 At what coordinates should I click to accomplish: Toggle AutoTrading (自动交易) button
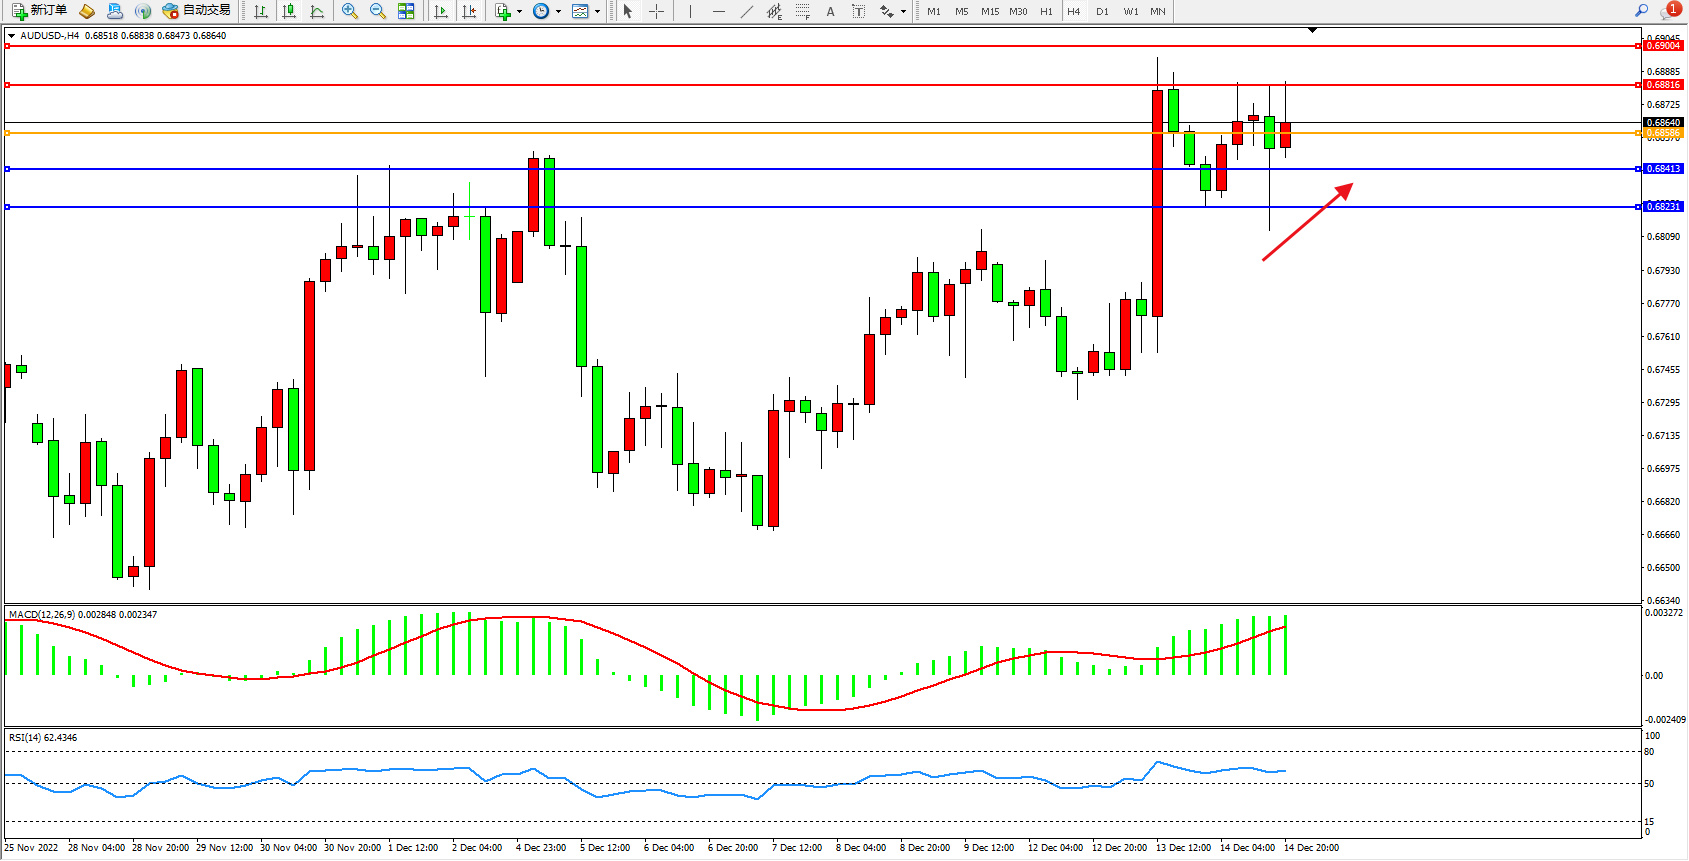[x=197, y=11]
